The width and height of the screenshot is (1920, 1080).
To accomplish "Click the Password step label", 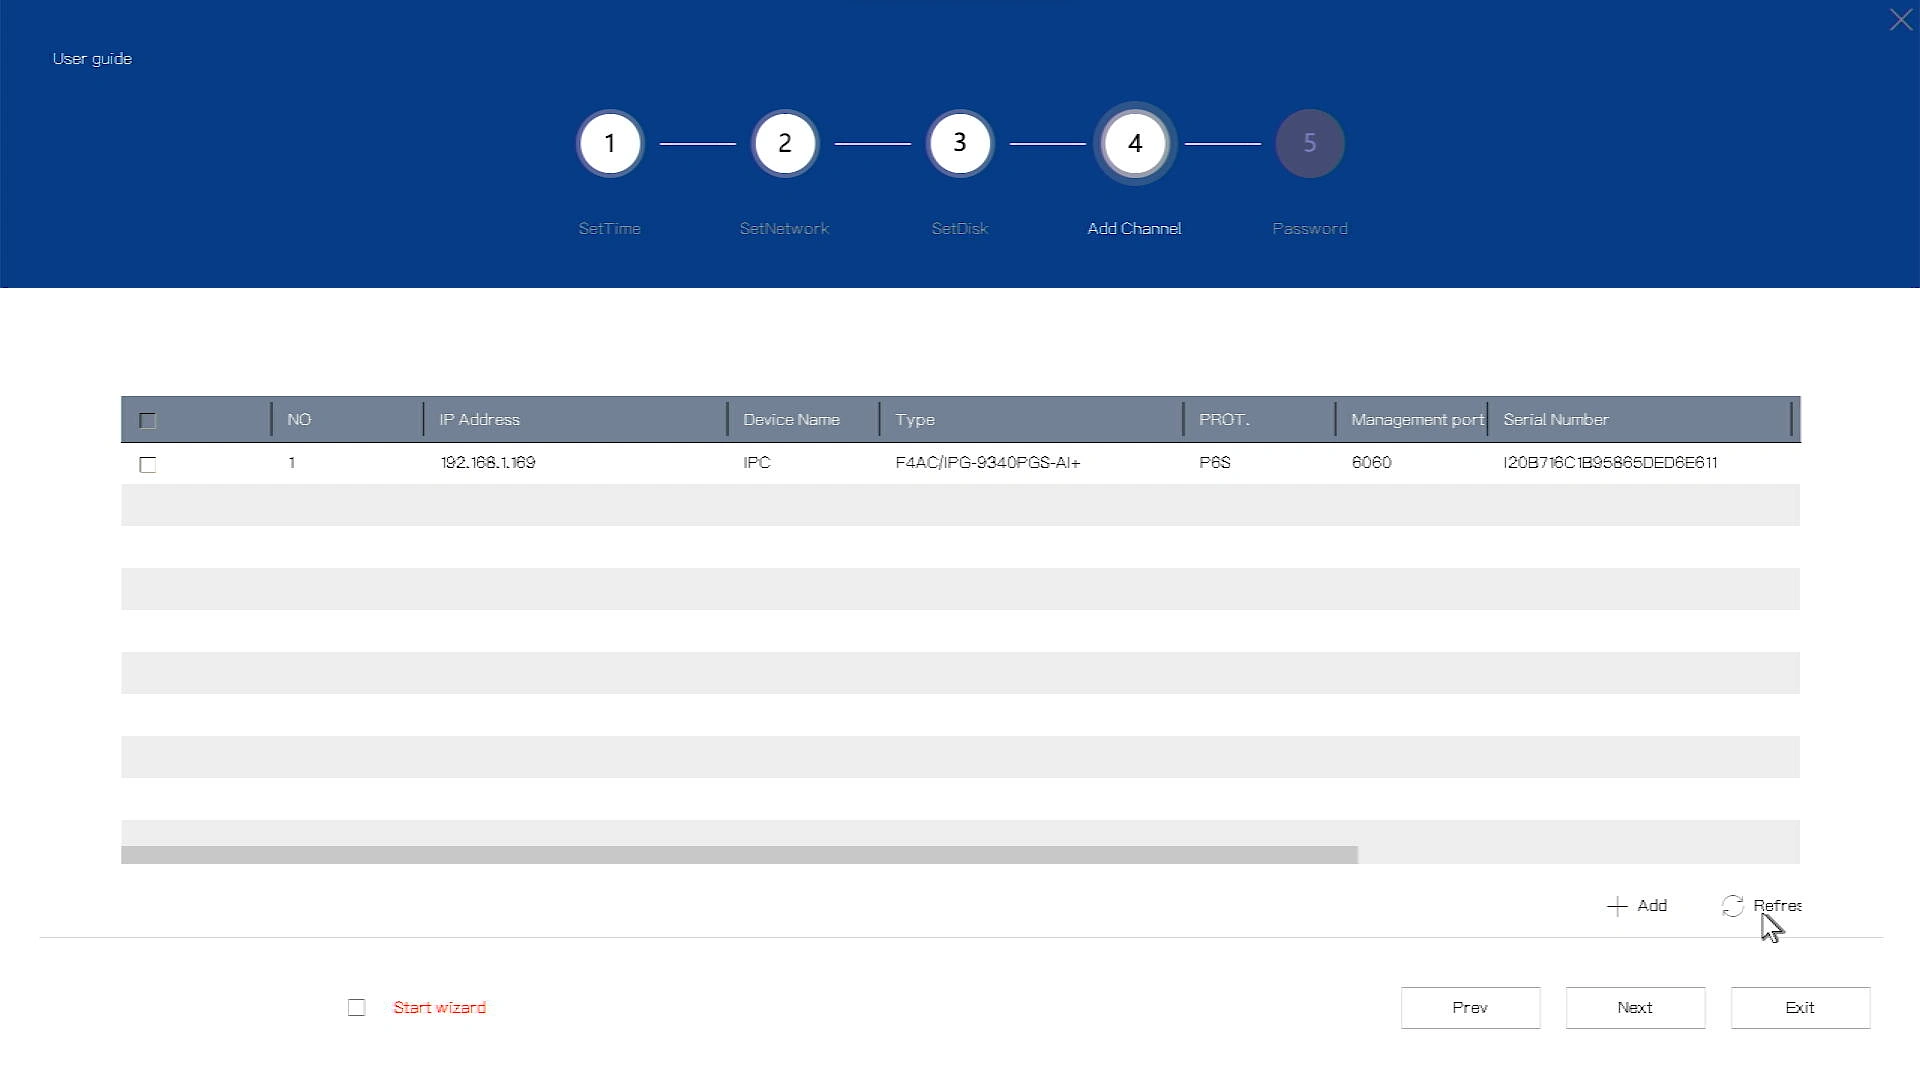I will [1309, 229].
